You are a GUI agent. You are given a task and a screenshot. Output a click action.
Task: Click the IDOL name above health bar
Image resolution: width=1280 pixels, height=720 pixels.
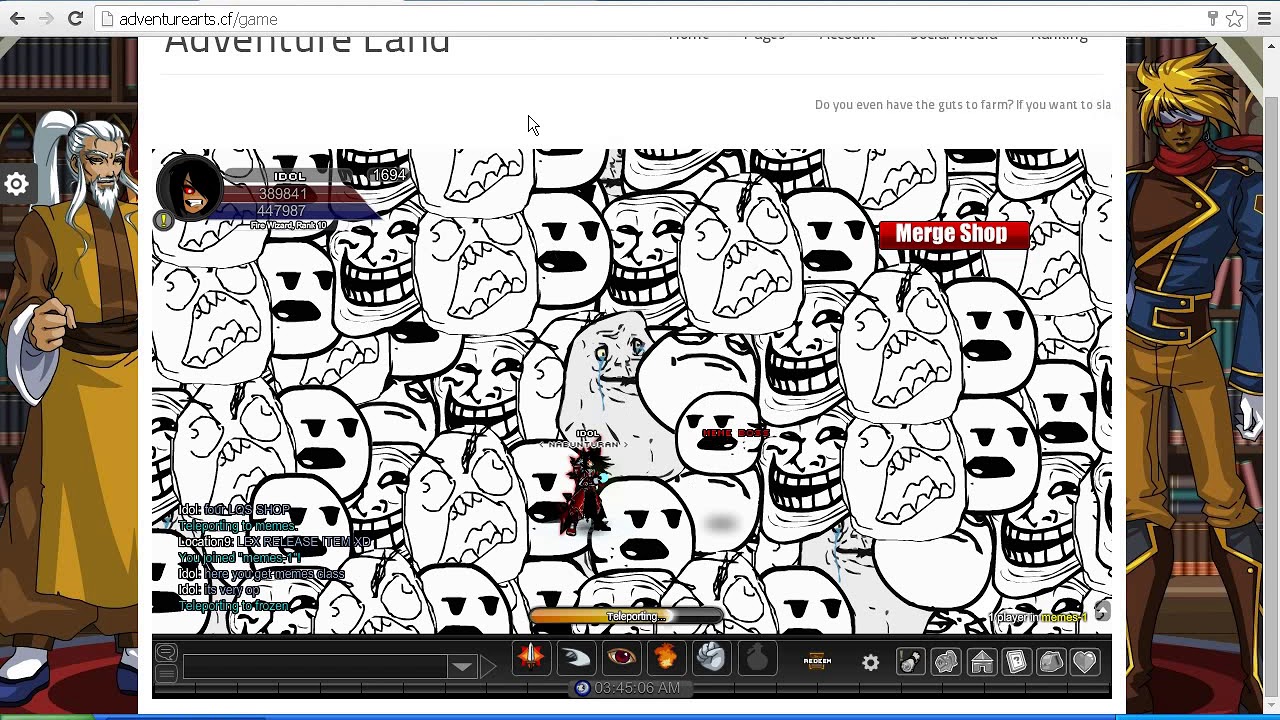point(289,177)
